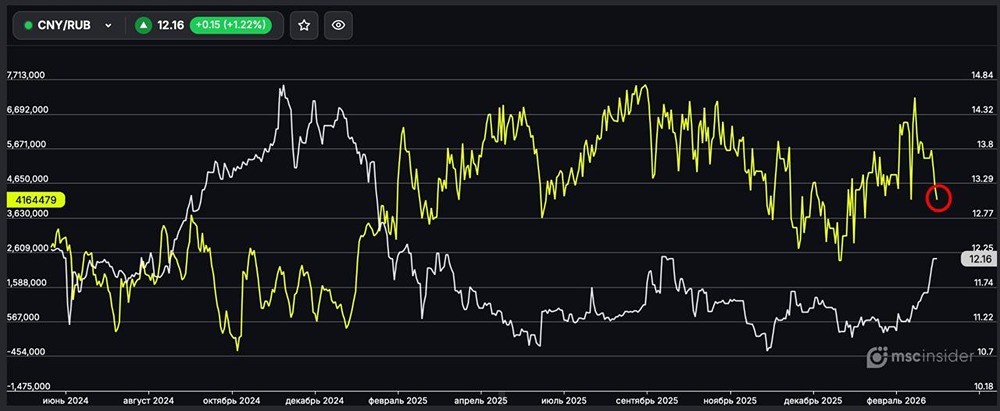Select the CNY/RUB instrument label

point(64,25)
